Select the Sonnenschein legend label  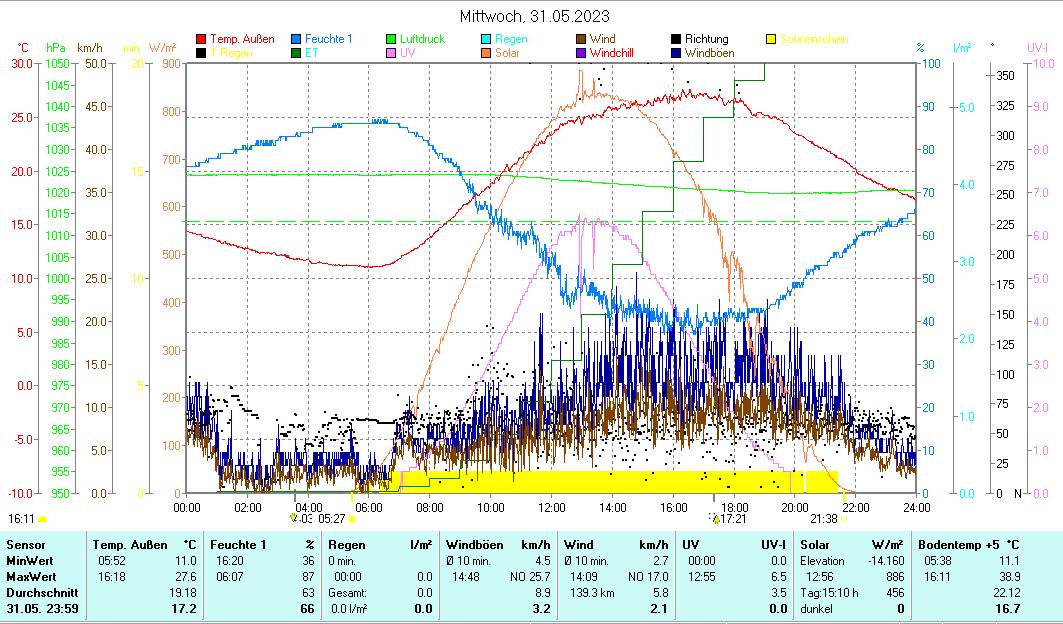pyautogui.click(x=814, y=39)
